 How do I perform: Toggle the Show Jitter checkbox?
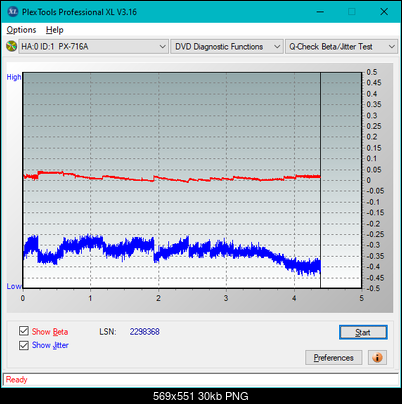click(x=24, y=345)
